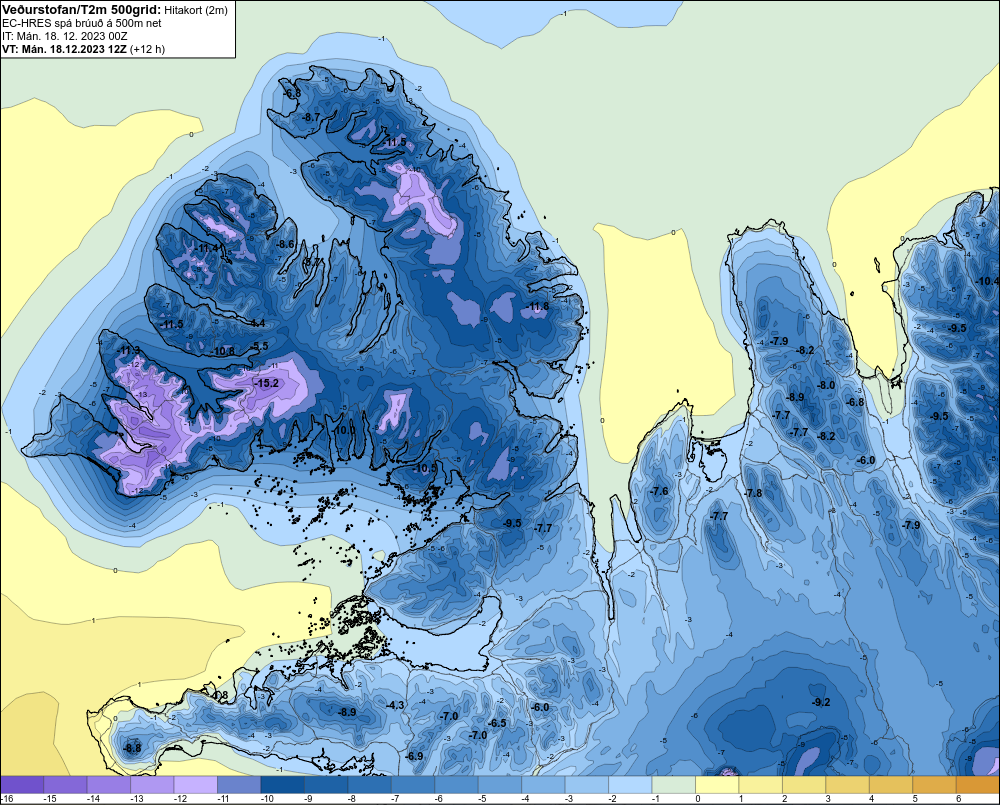The width and height of the screenshot is (1000, 805).
Task: Click legend swatch between -13 and -12
Action: [152, 785]
